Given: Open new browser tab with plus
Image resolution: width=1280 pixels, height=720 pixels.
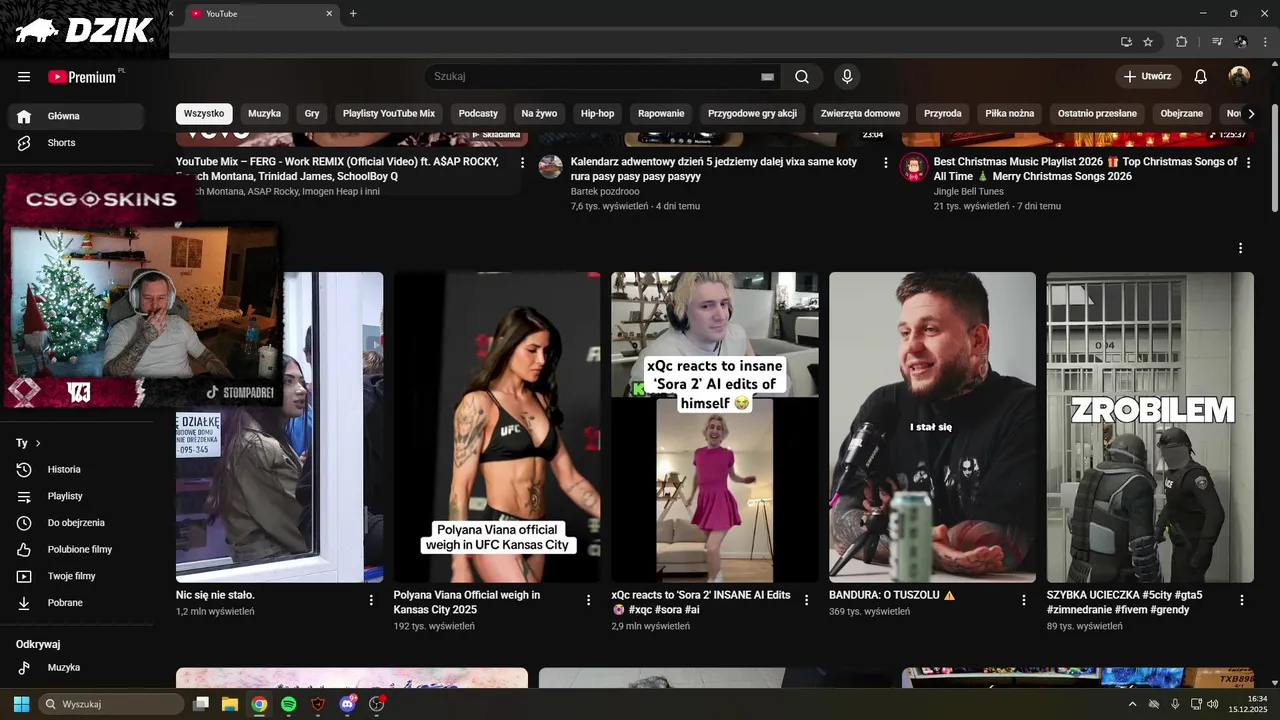Looking at the screenshot, I should pos(353,13).
